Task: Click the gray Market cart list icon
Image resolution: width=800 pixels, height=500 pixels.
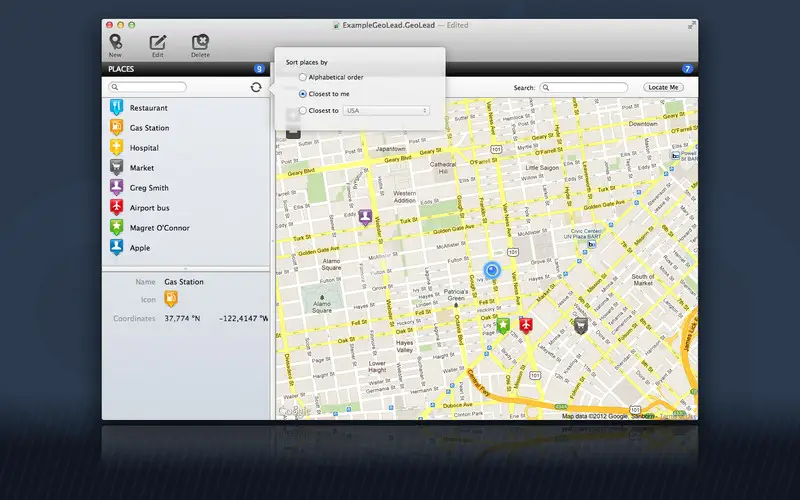Action: (116, 167)
